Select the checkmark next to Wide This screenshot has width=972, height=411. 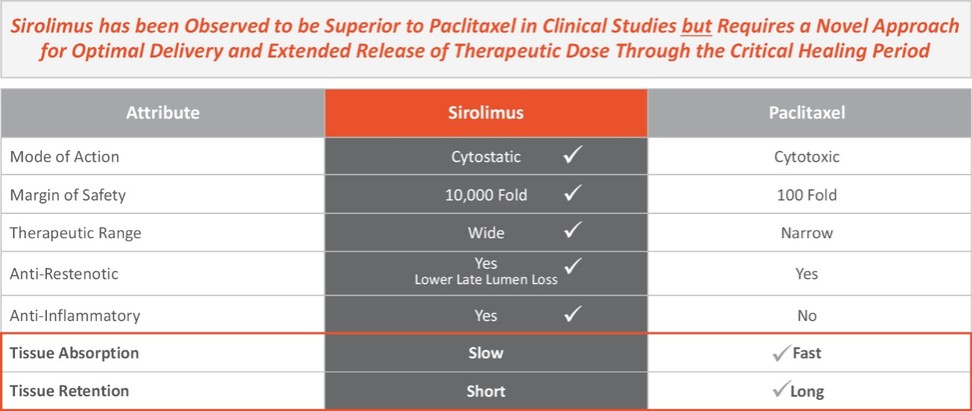pos(573,232)
